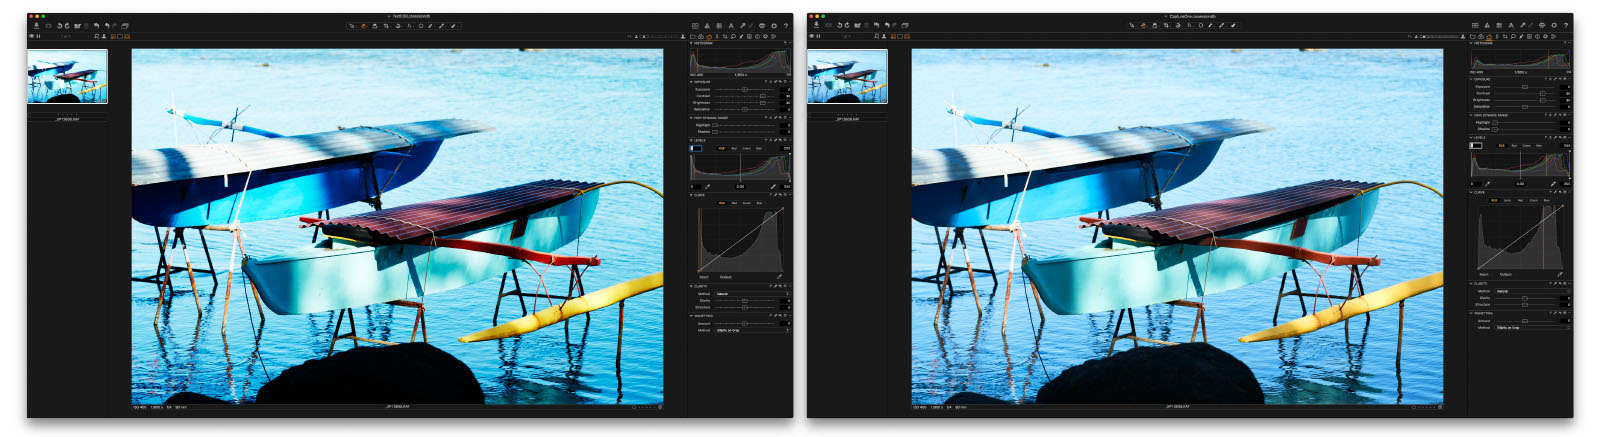Image resolution: width=1600 pixels, height=437 pixels.
Task: Click Shadow slider in right window
Action: coord(1524,129)
